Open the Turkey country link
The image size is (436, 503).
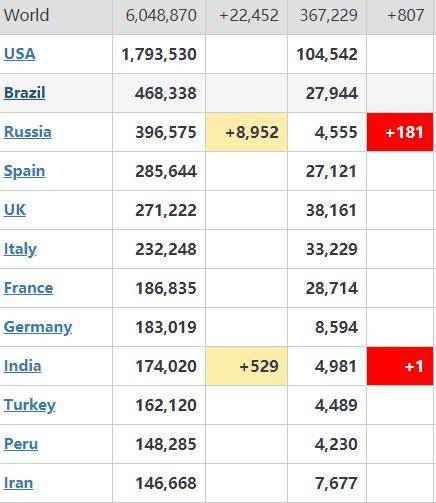click(30, 405)
